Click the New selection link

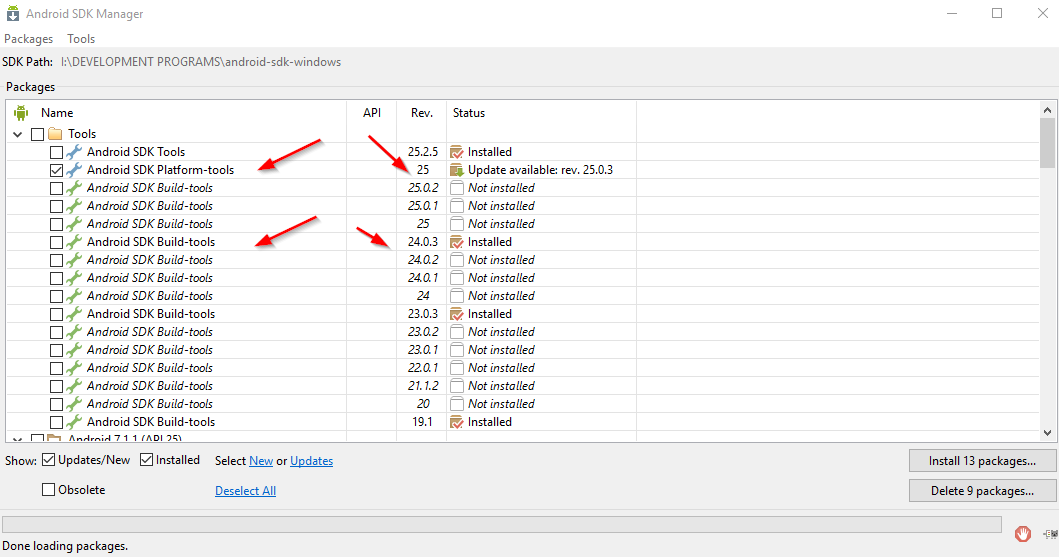(x=261, y=460)
